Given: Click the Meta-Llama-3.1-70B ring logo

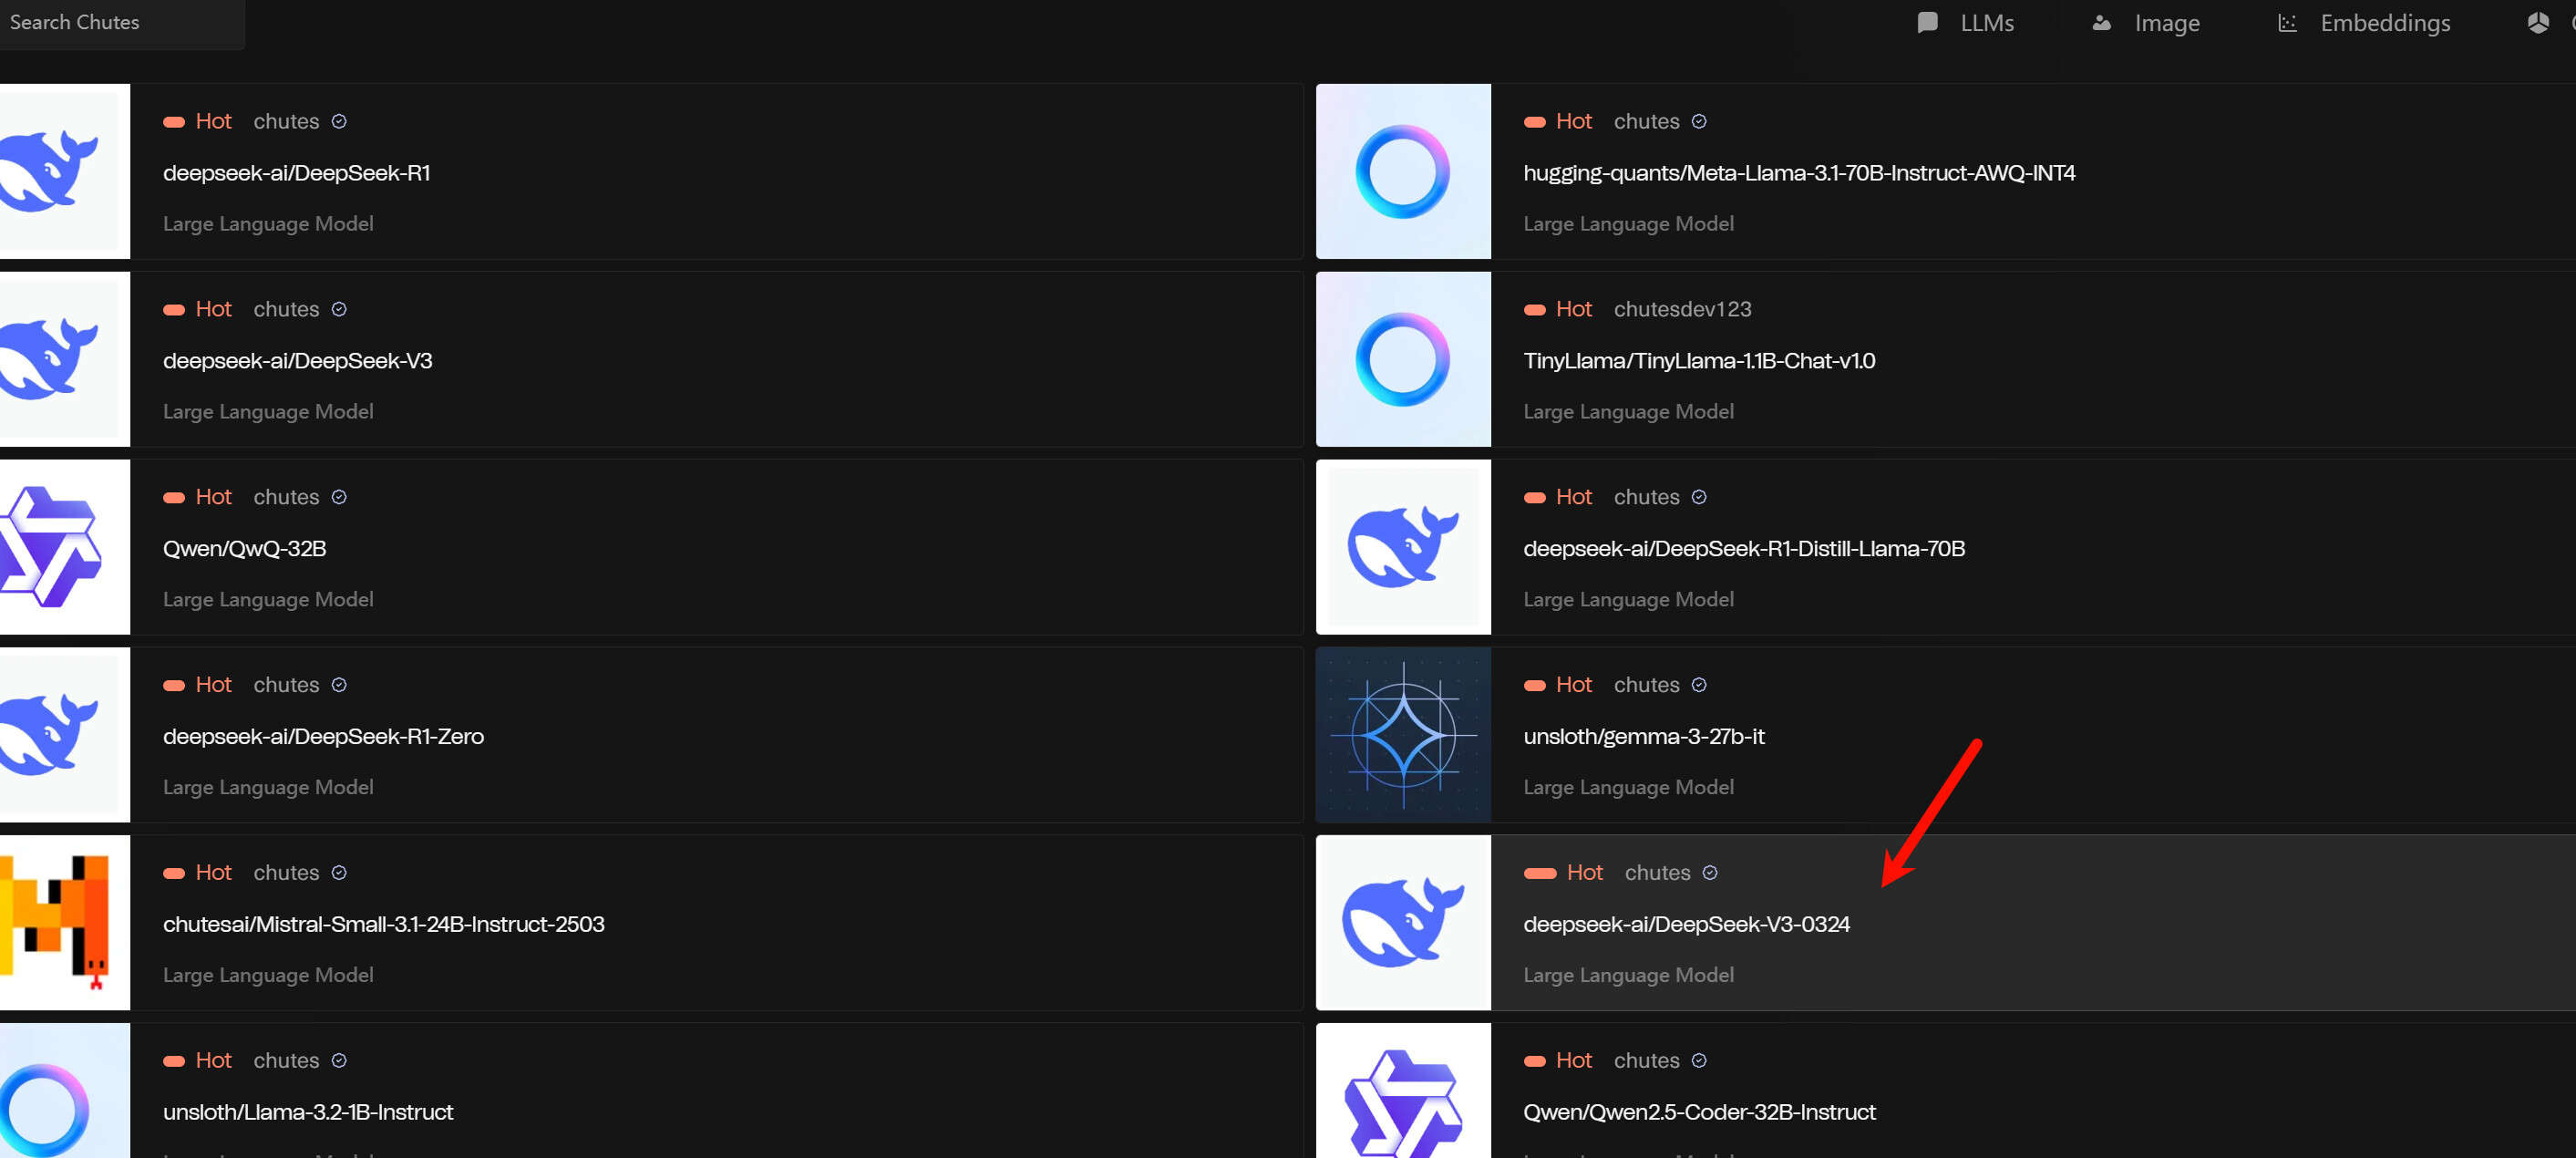Looking at the screenshot, I should (x=1403, y=171).
